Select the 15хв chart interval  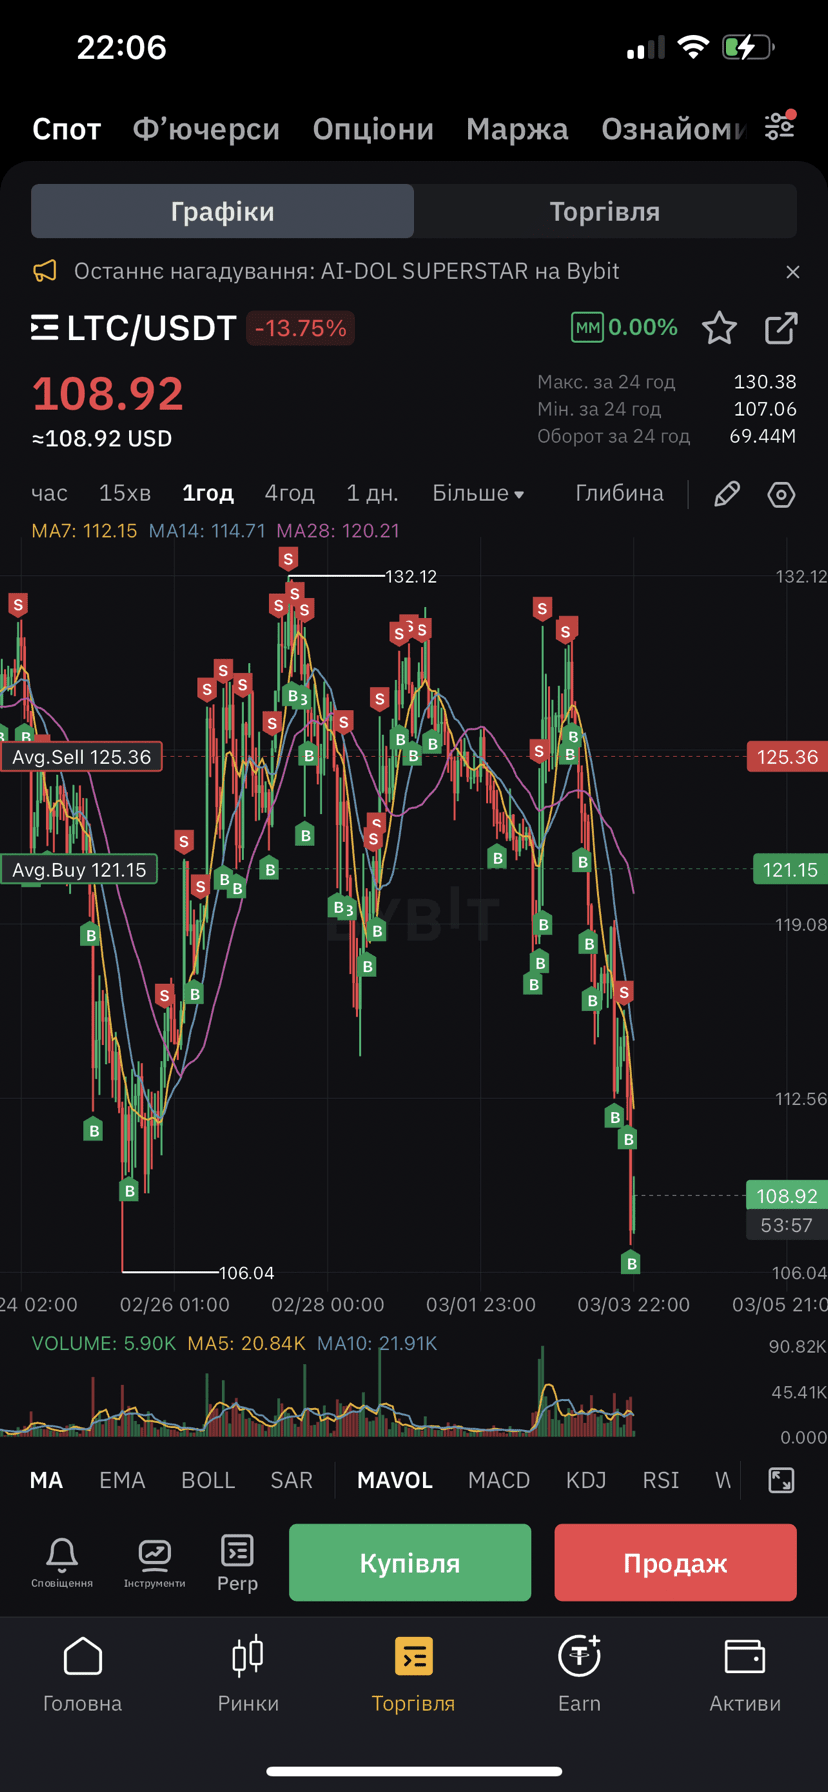pyautogui.click(x=125, y=493)
